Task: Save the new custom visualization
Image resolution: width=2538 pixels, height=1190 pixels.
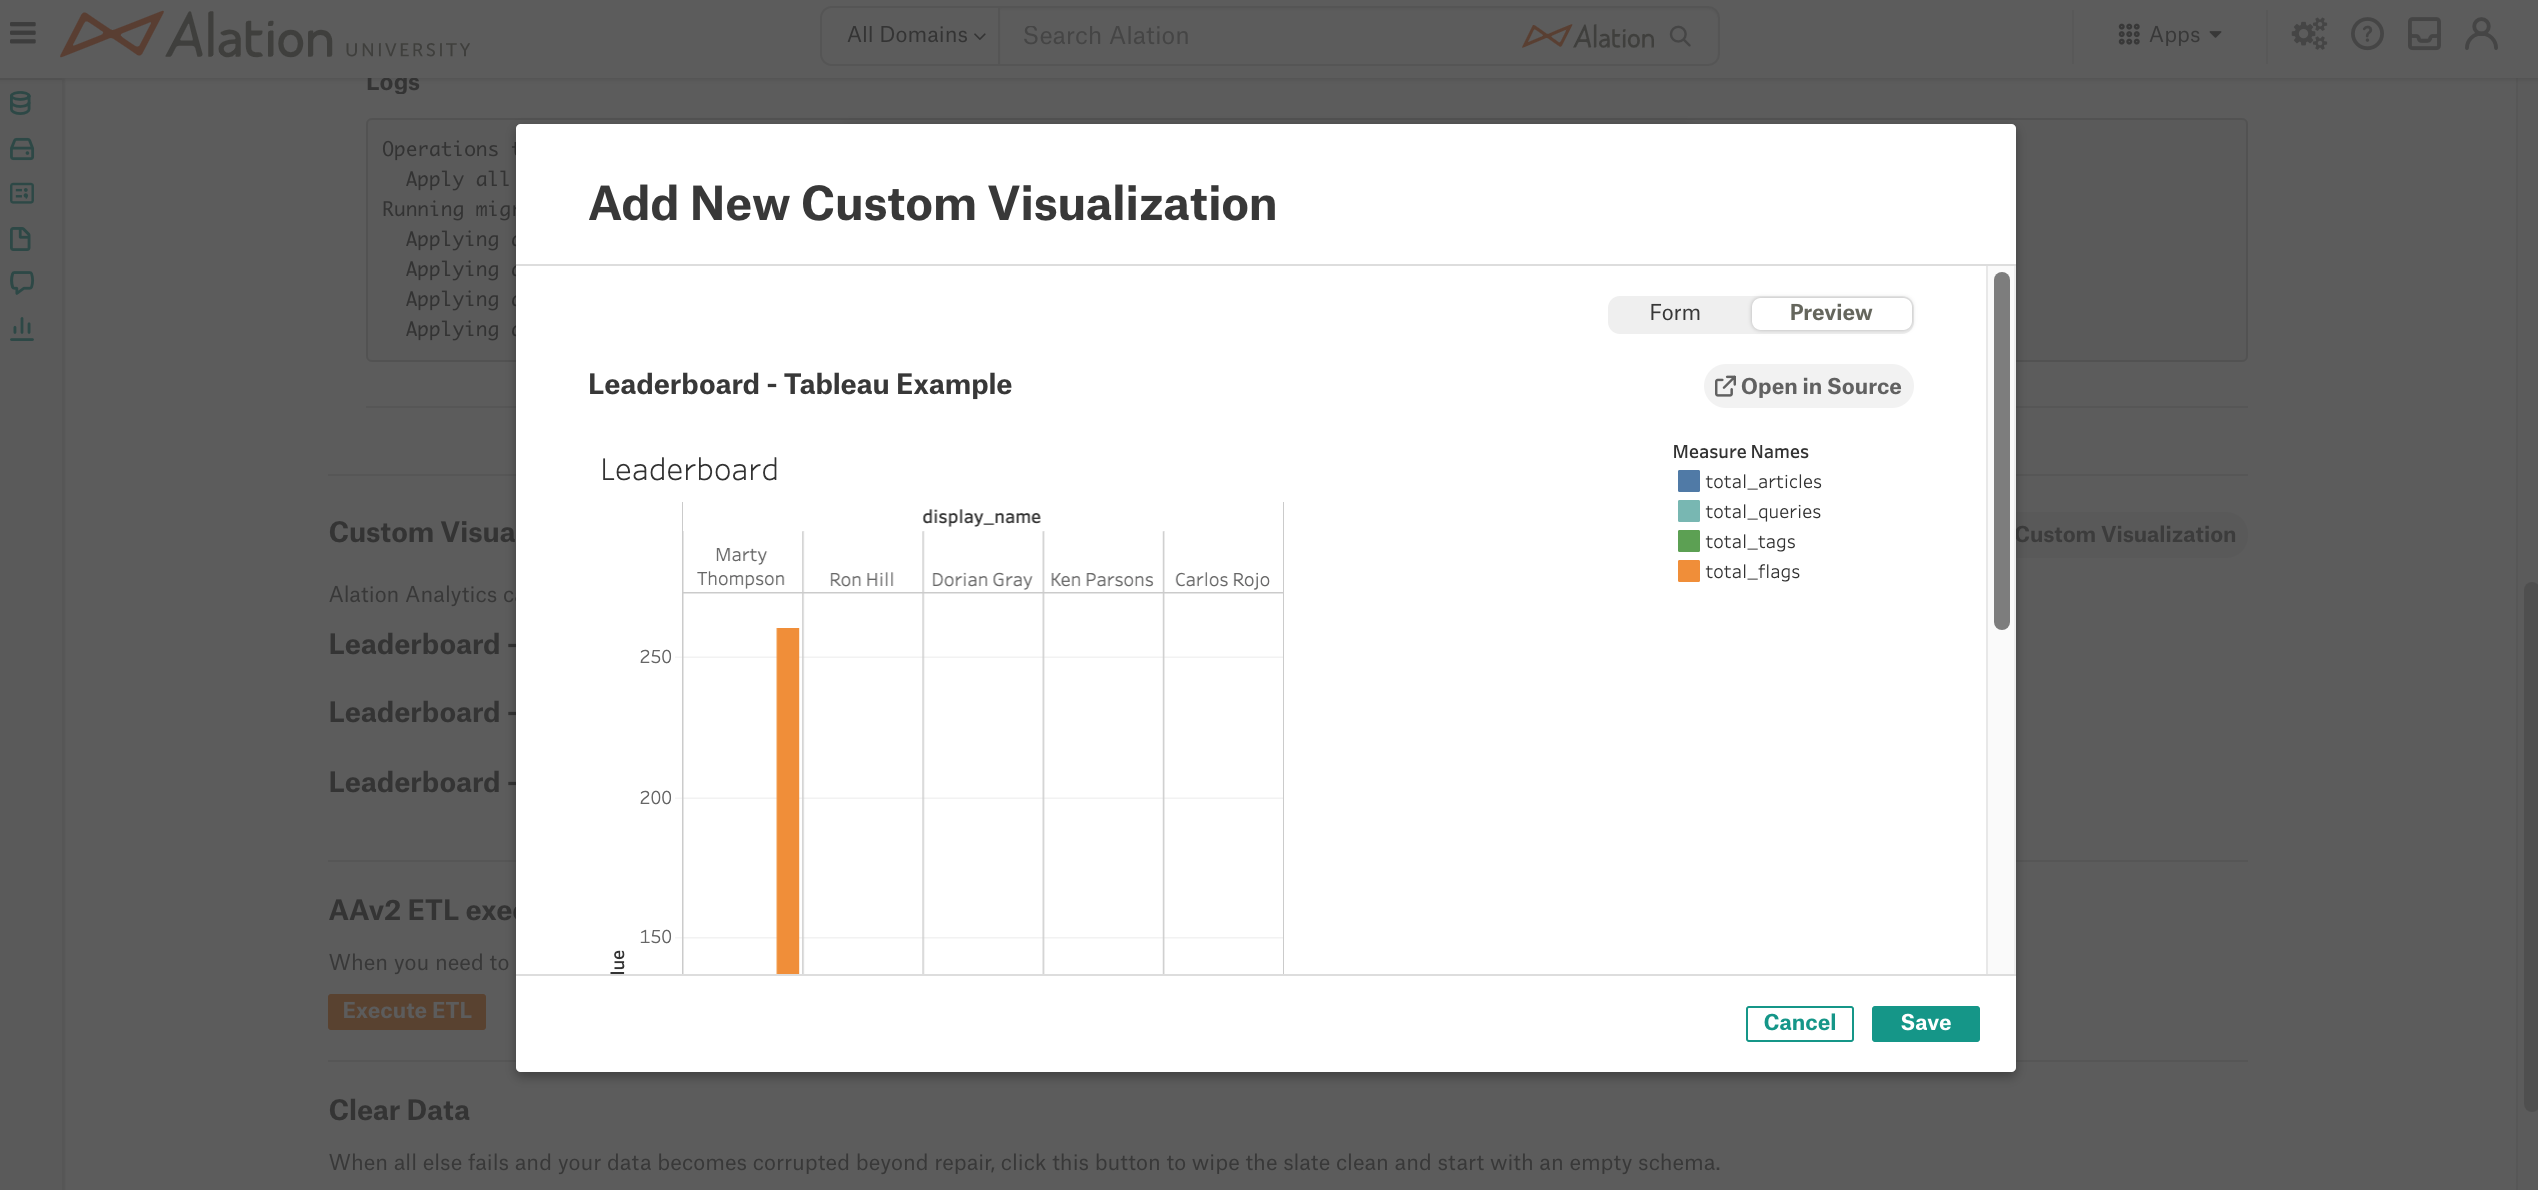Action: [x=1925, y=1023]
